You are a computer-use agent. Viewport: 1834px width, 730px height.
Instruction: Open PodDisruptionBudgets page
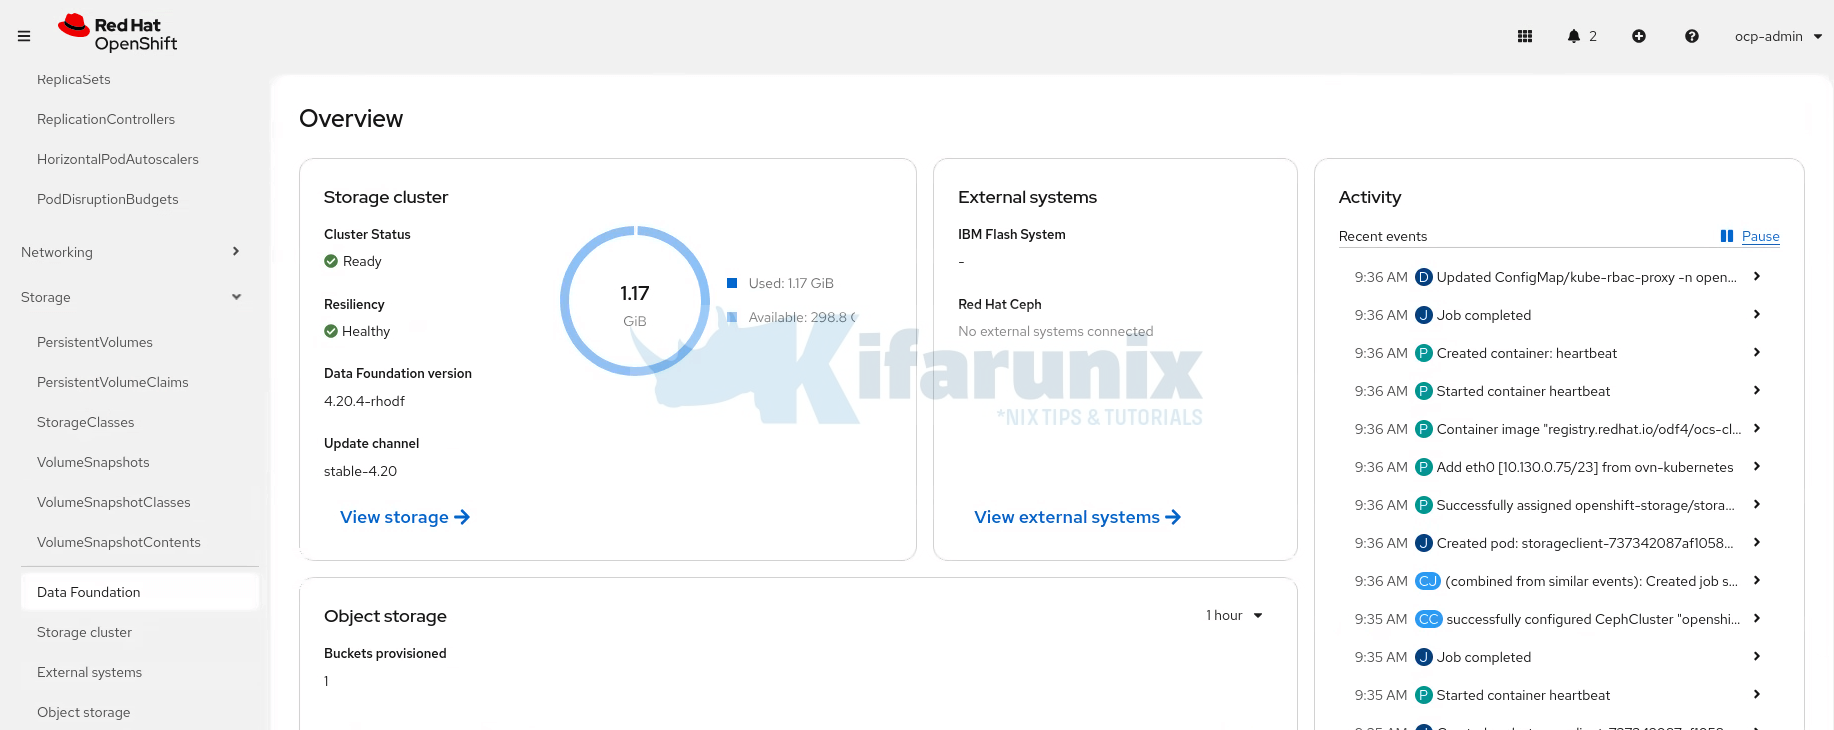tap(108, 199)
